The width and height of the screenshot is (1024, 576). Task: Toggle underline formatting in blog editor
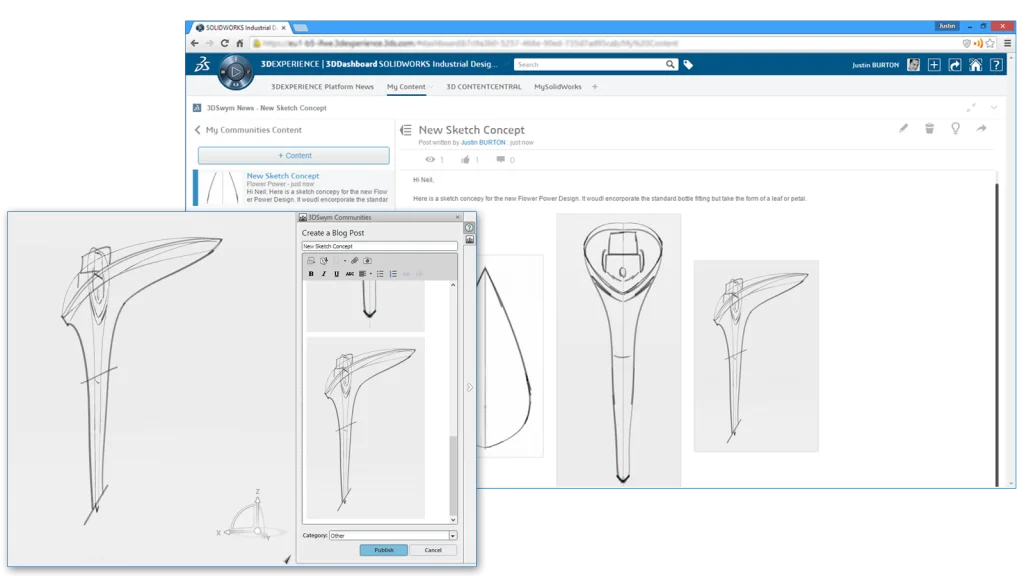336,274
